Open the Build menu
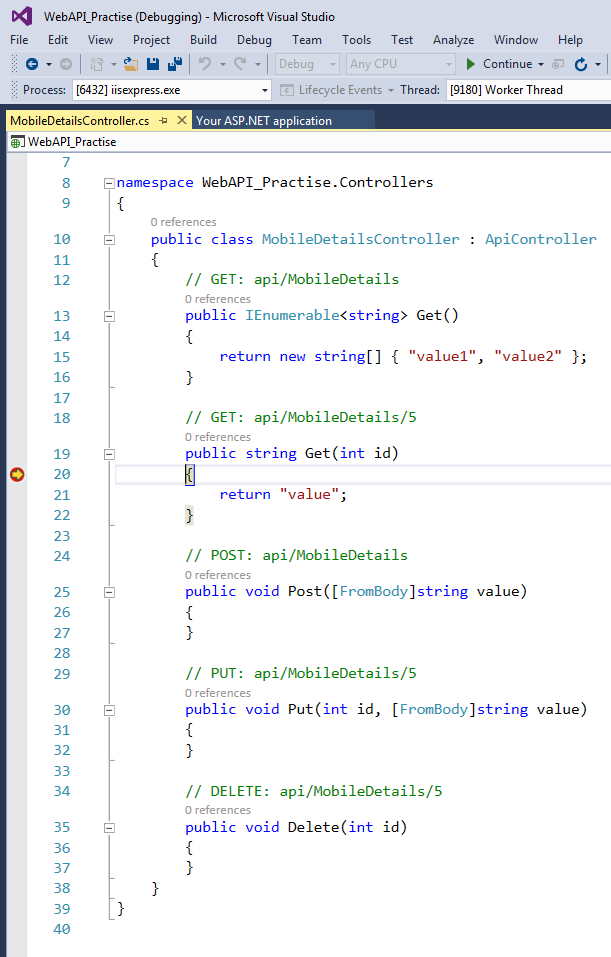611x957 pixels. coord(203,40)
